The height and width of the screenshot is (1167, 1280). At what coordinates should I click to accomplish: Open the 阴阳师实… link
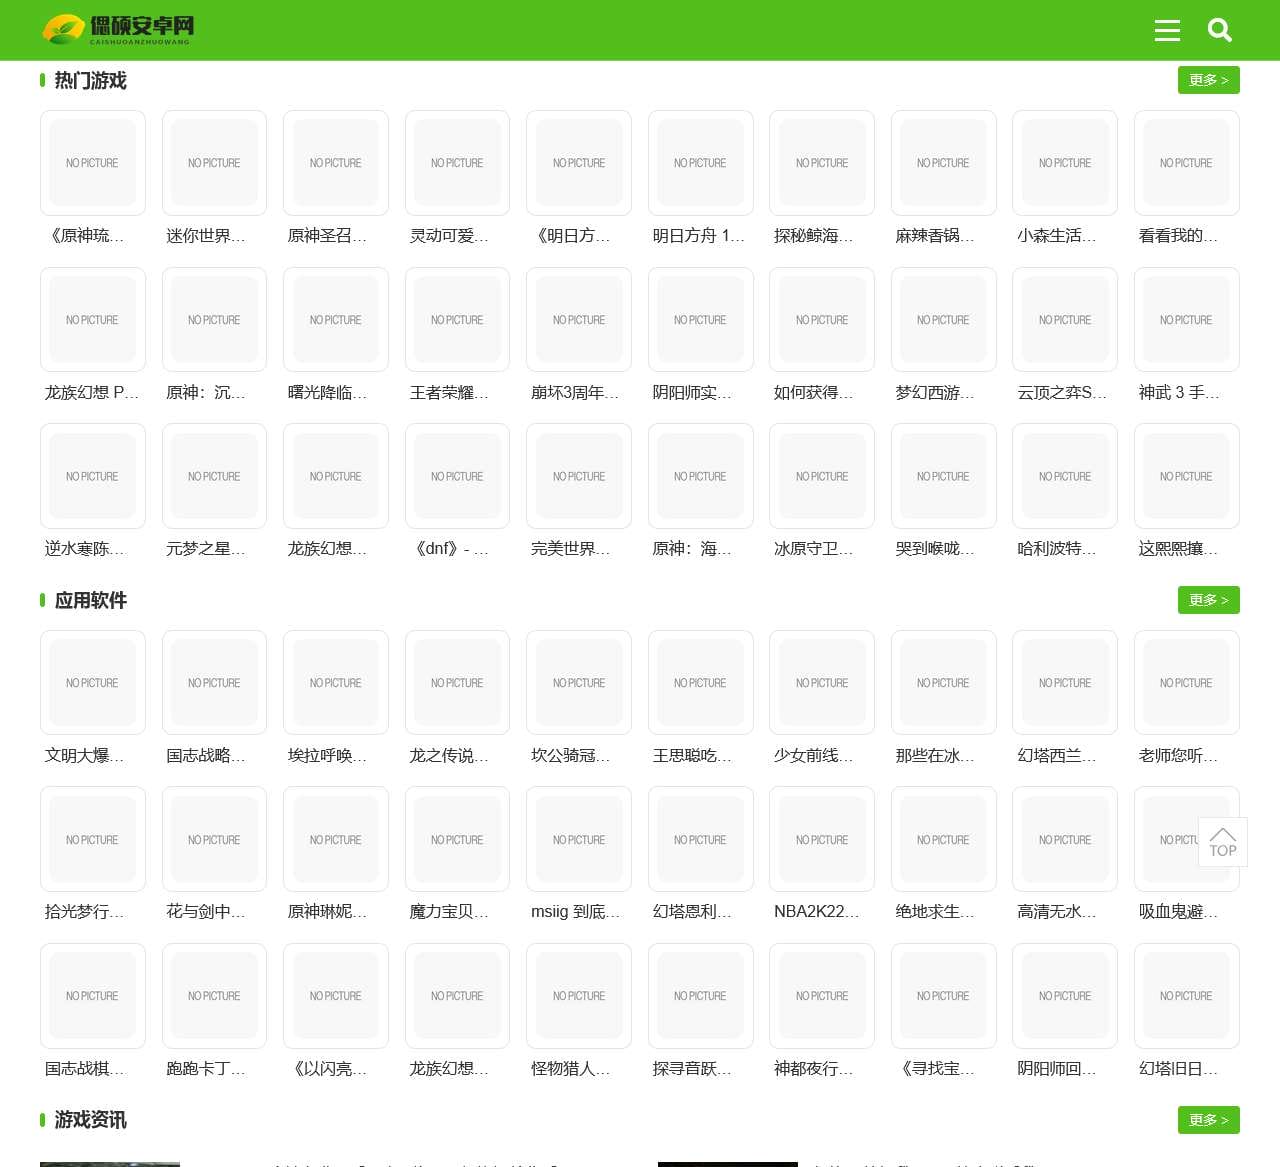692,393
